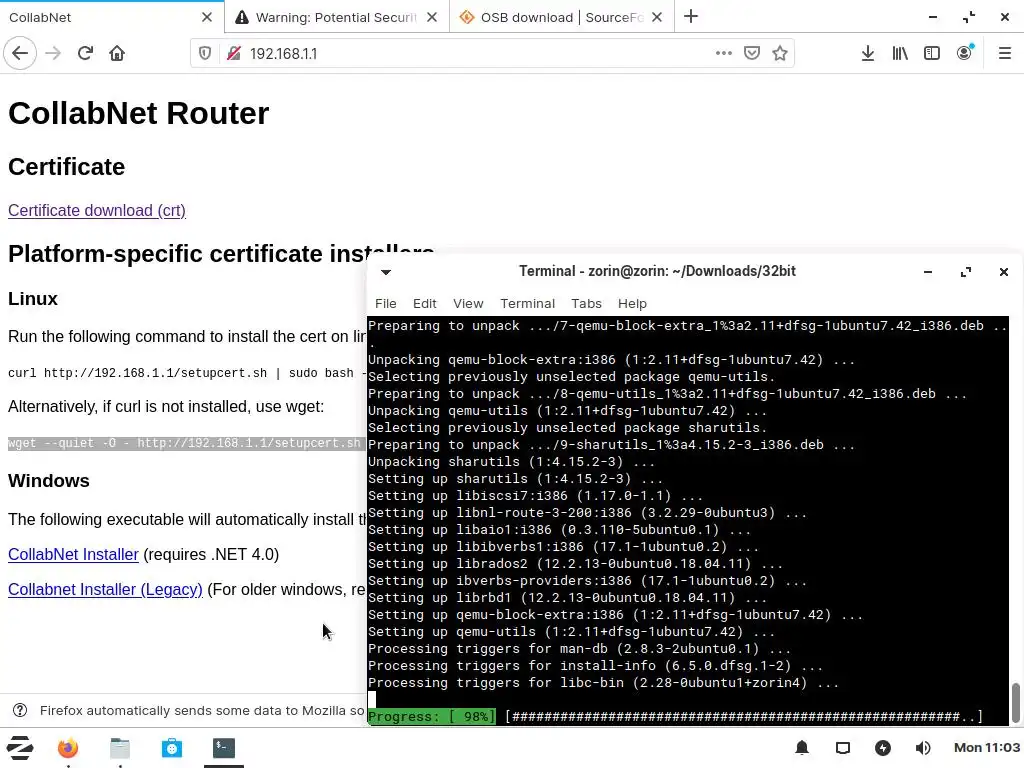
Task: Open the Terminal menu in menubar
Action: click(528, 304)
